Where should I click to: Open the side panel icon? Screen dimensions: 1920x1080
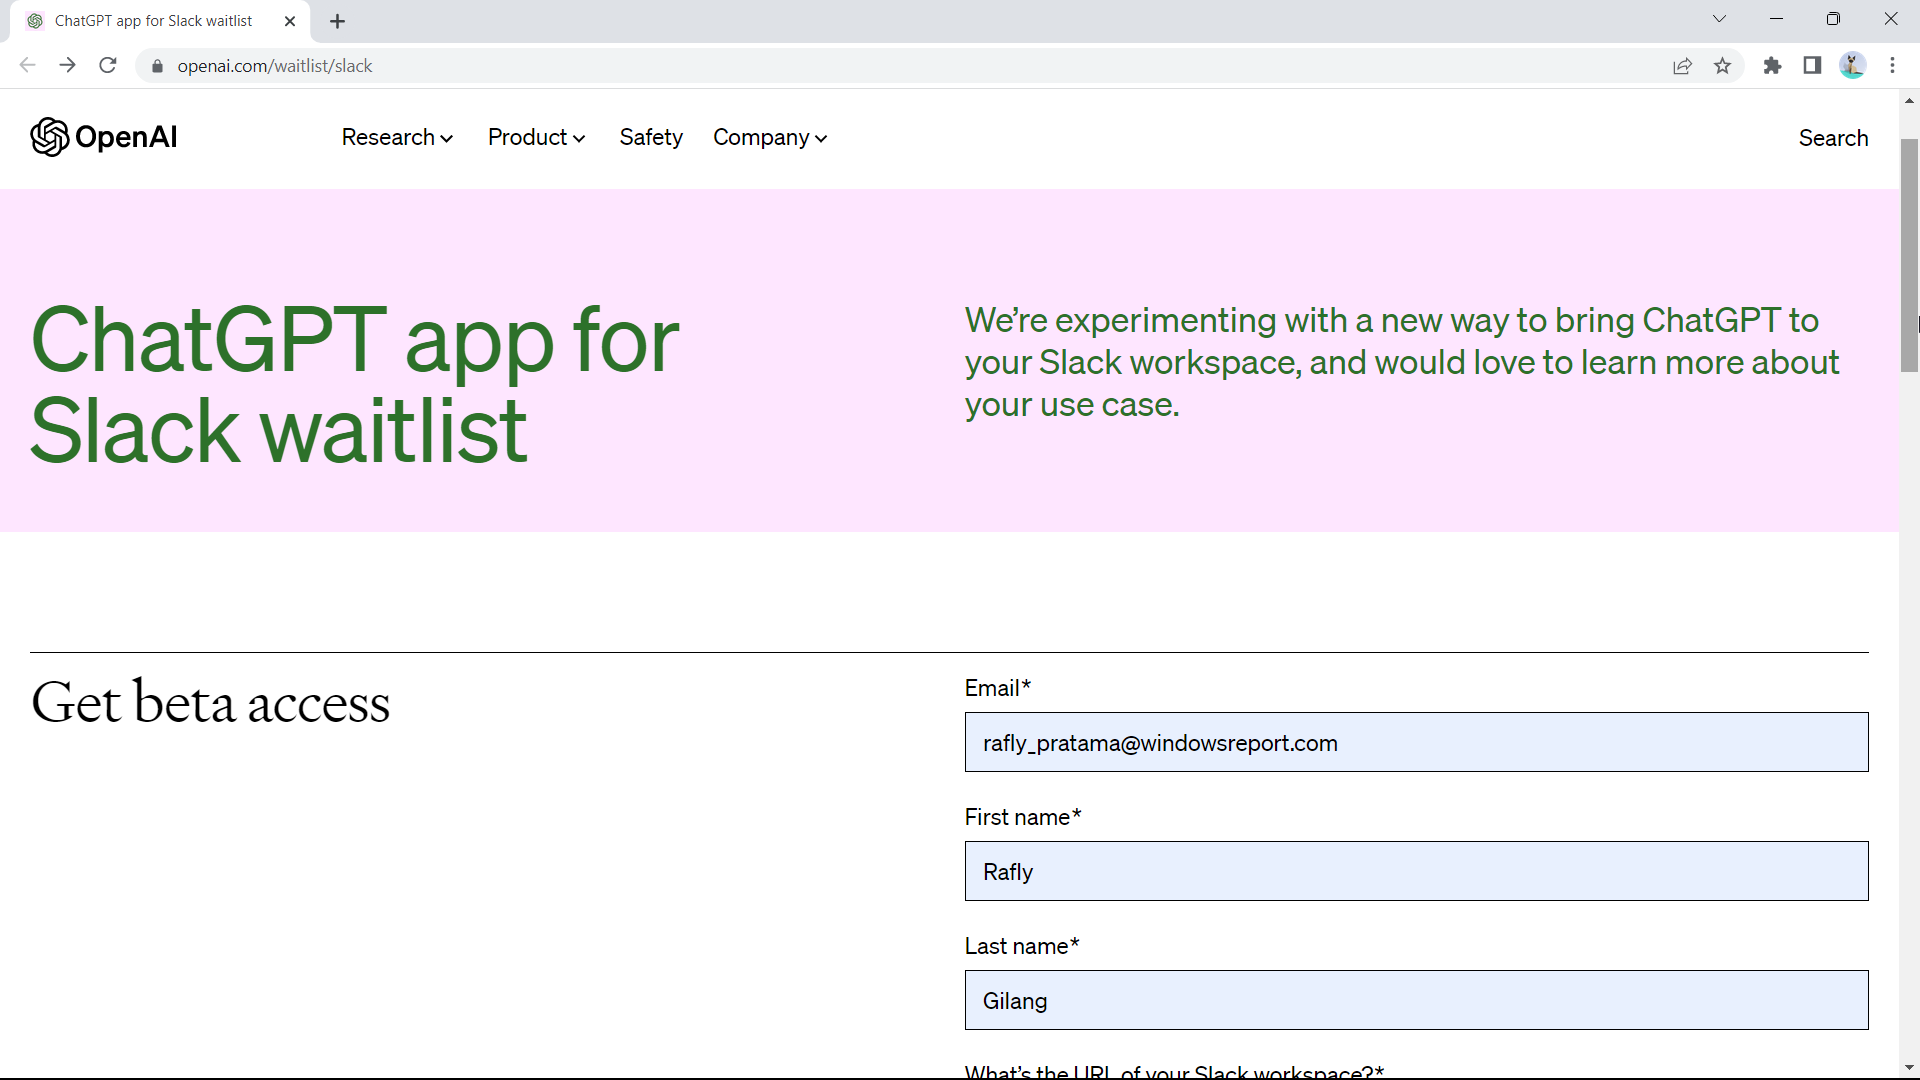pyautogui.click(x=1812, y=66)
